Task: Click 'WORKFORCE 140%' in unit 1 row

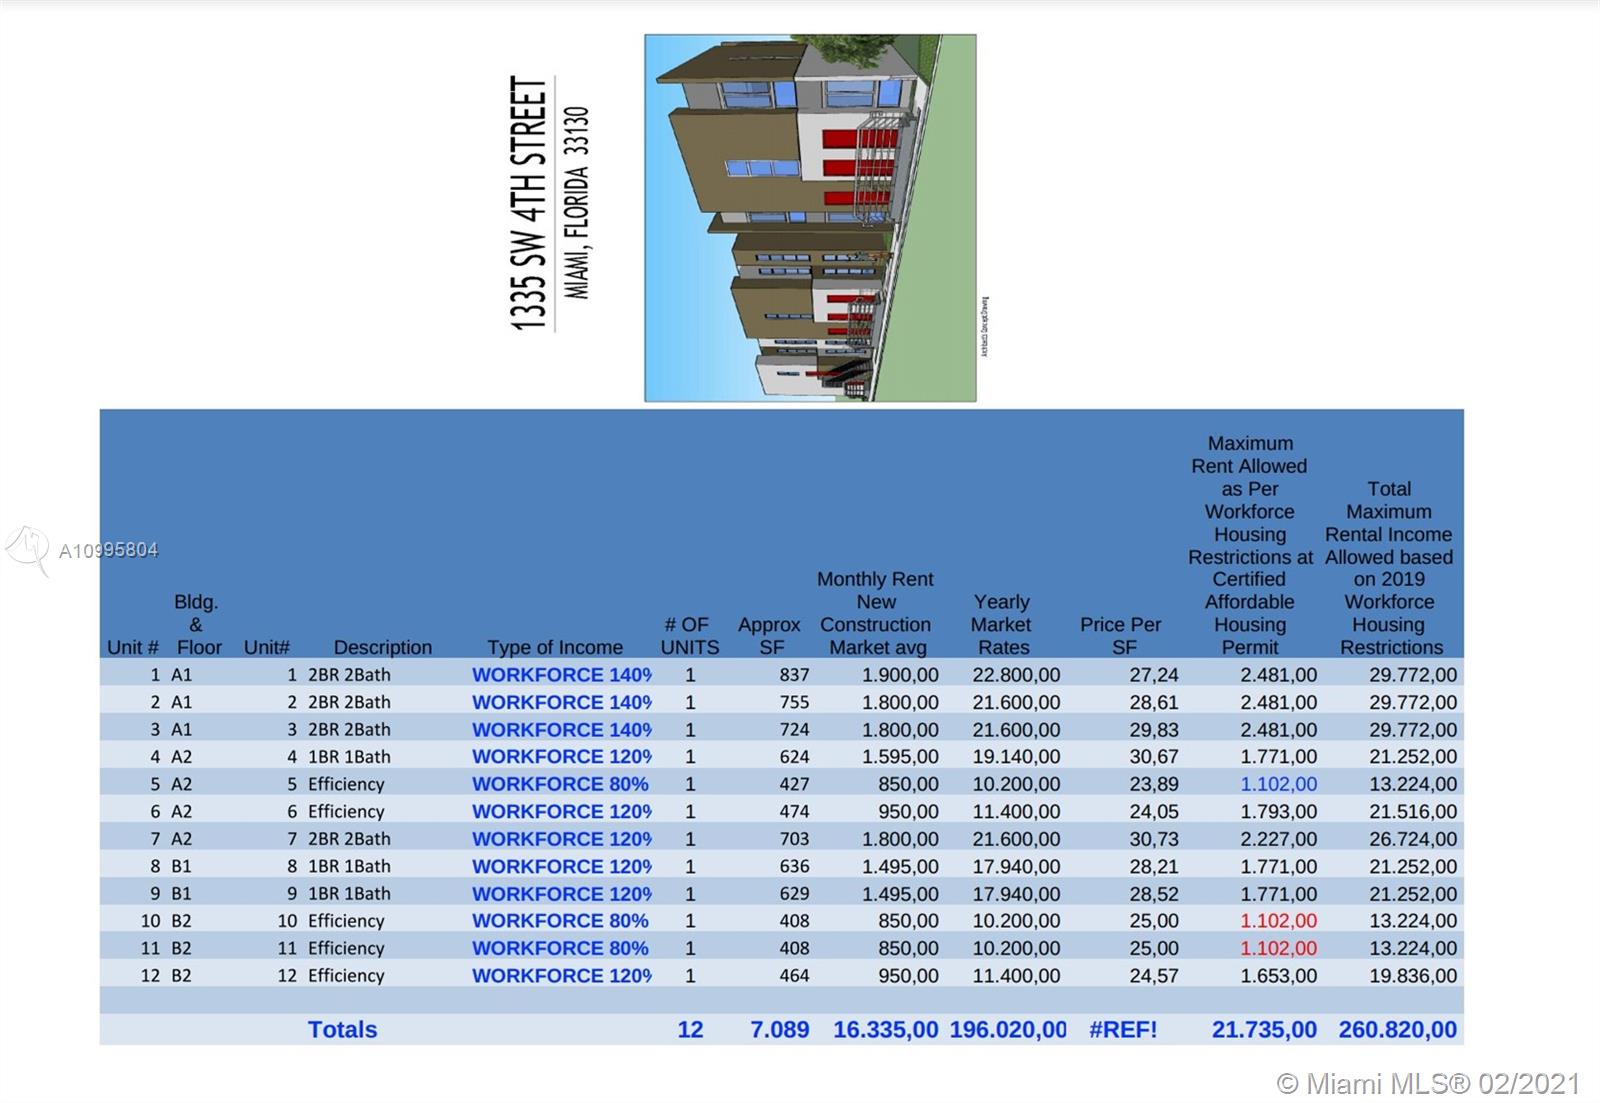Action: pyautogui.click(x=562, y=675)
